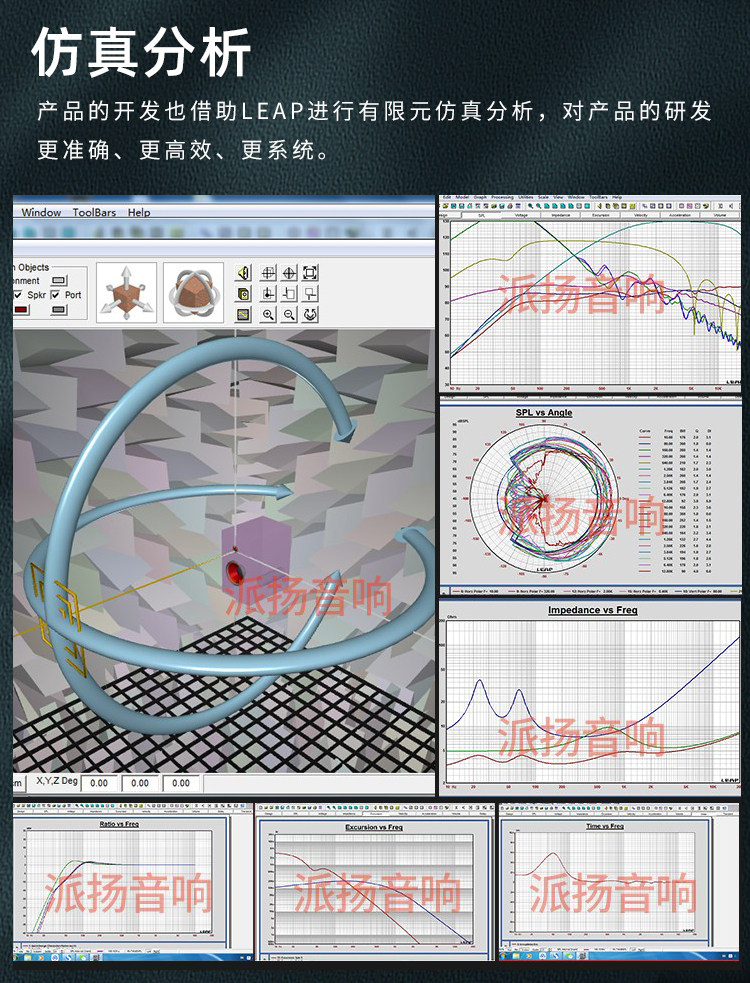
Task: Click the speaker sound icon button
Action: pyautogui.click(x=244, y=273)
